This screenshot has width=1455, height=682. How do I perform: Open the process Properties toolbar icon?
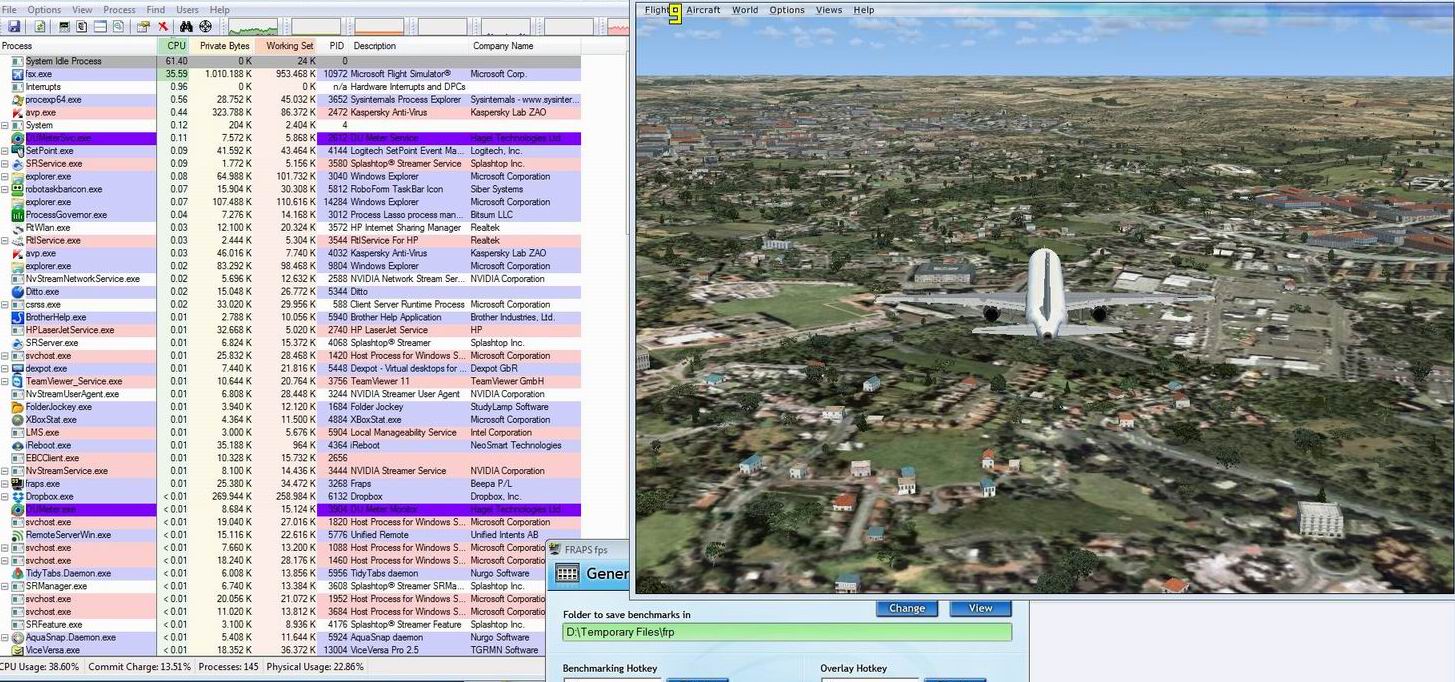(x=143, y=26)
